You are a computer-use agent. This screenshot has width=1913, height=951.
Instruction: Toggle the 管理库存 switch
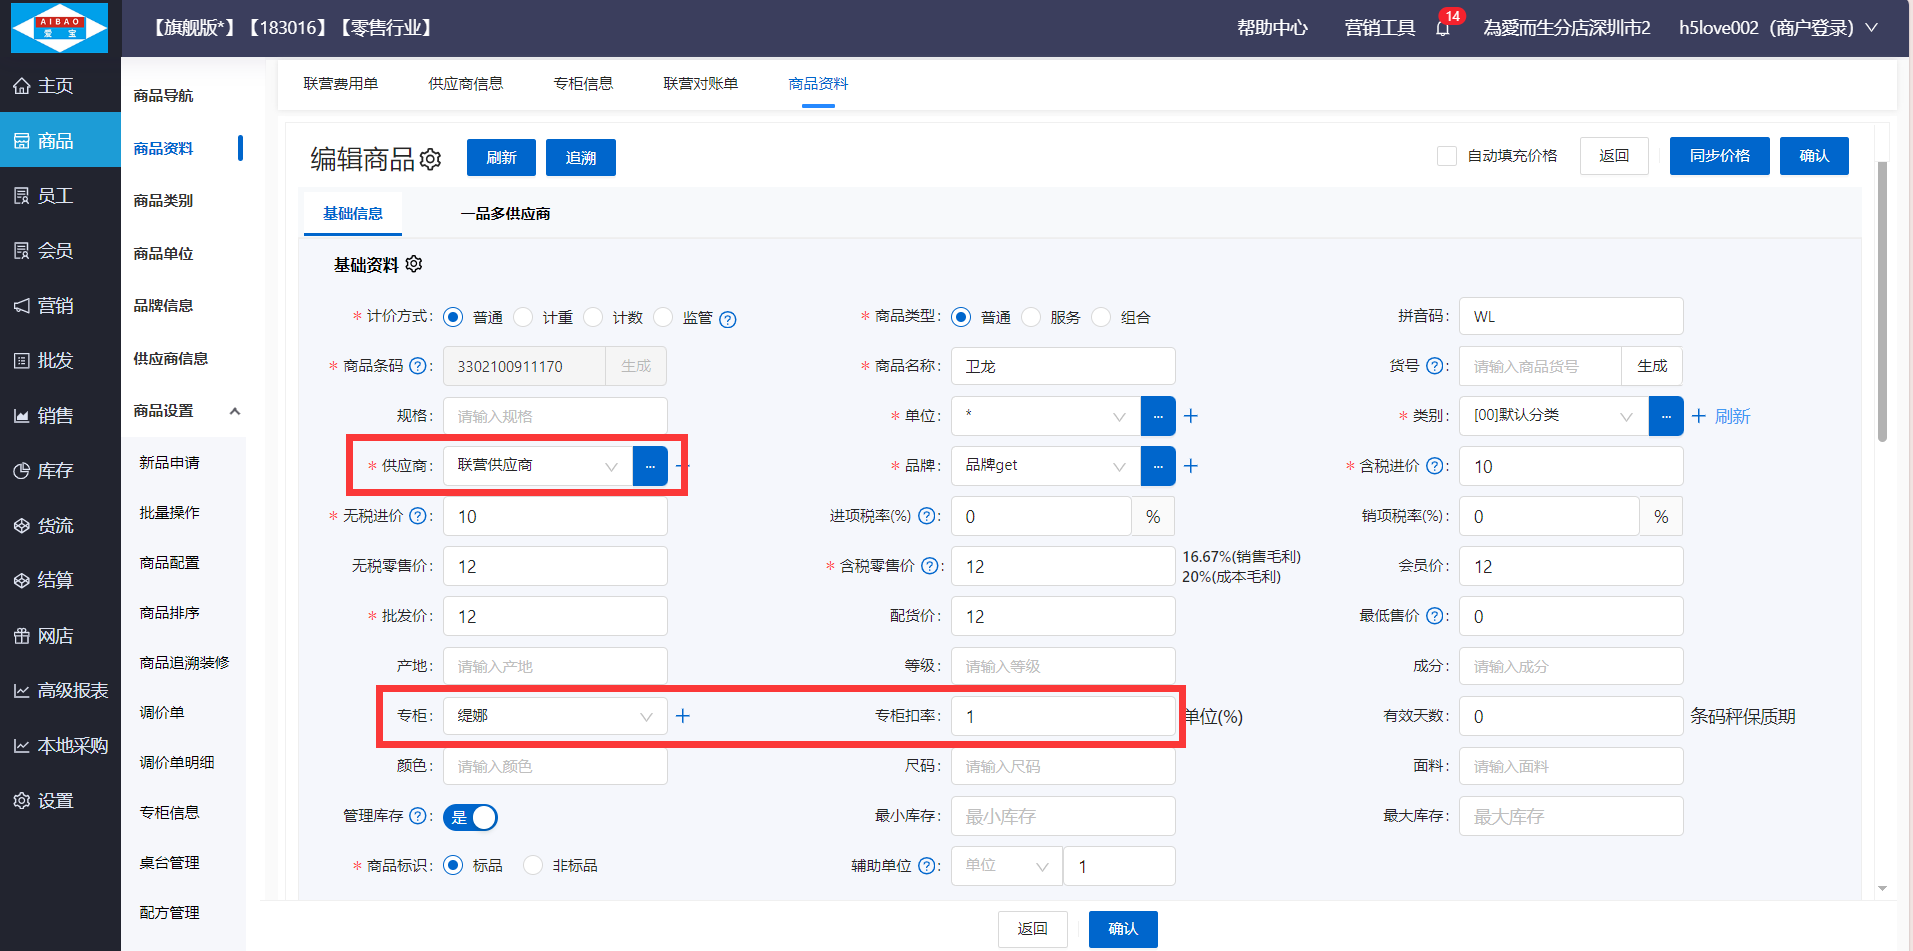(470, 817)
